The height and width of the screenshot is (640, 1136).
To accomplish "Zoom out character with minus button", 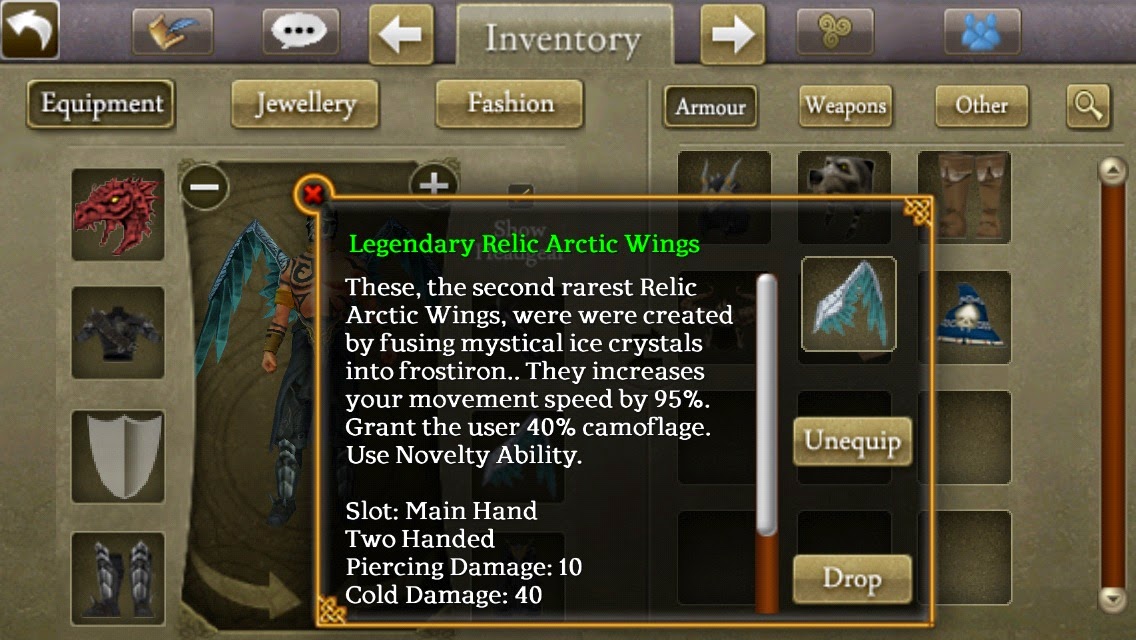I will click(x=204, y=187).
